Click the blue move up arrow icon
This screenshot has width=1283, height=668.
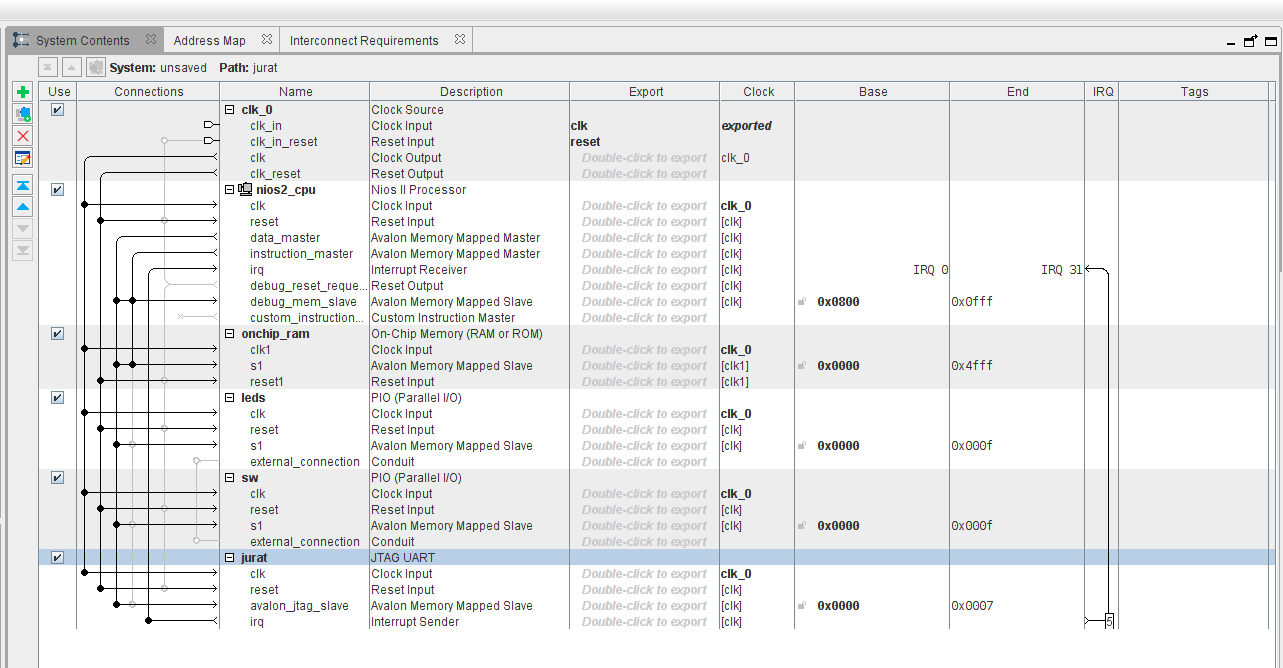click(x=23, y=207)
